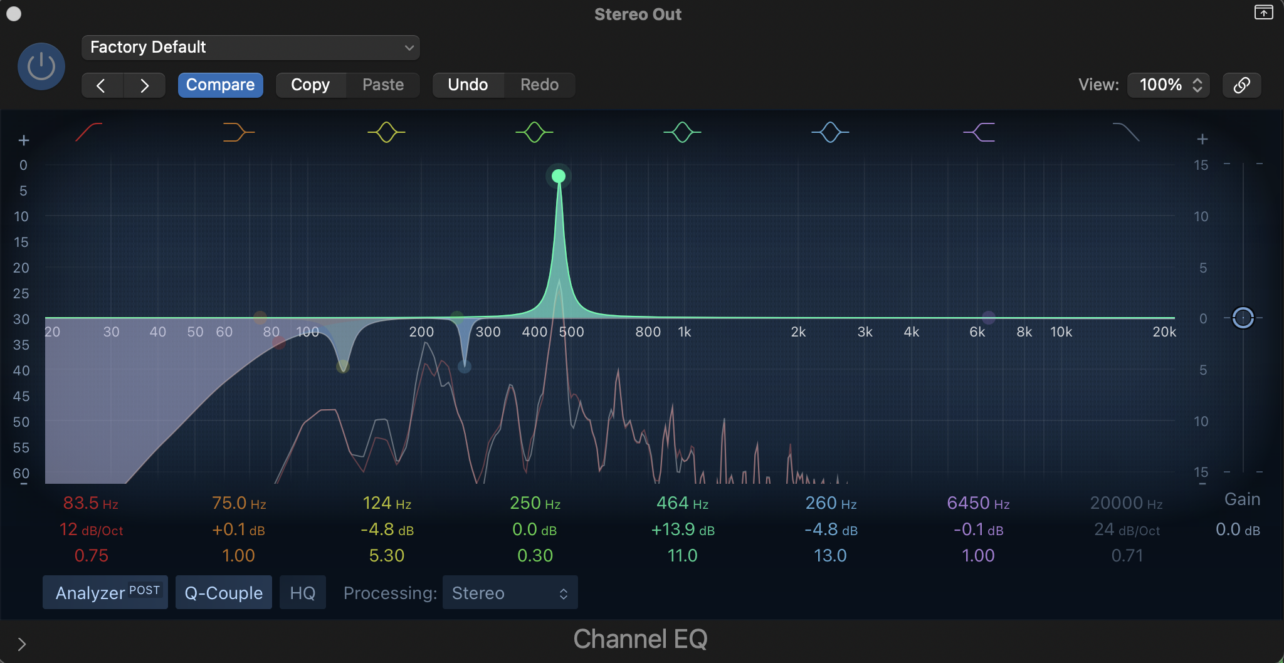Click Undo to revert the last change
The image size is (1284, 663).
(468, 85)
